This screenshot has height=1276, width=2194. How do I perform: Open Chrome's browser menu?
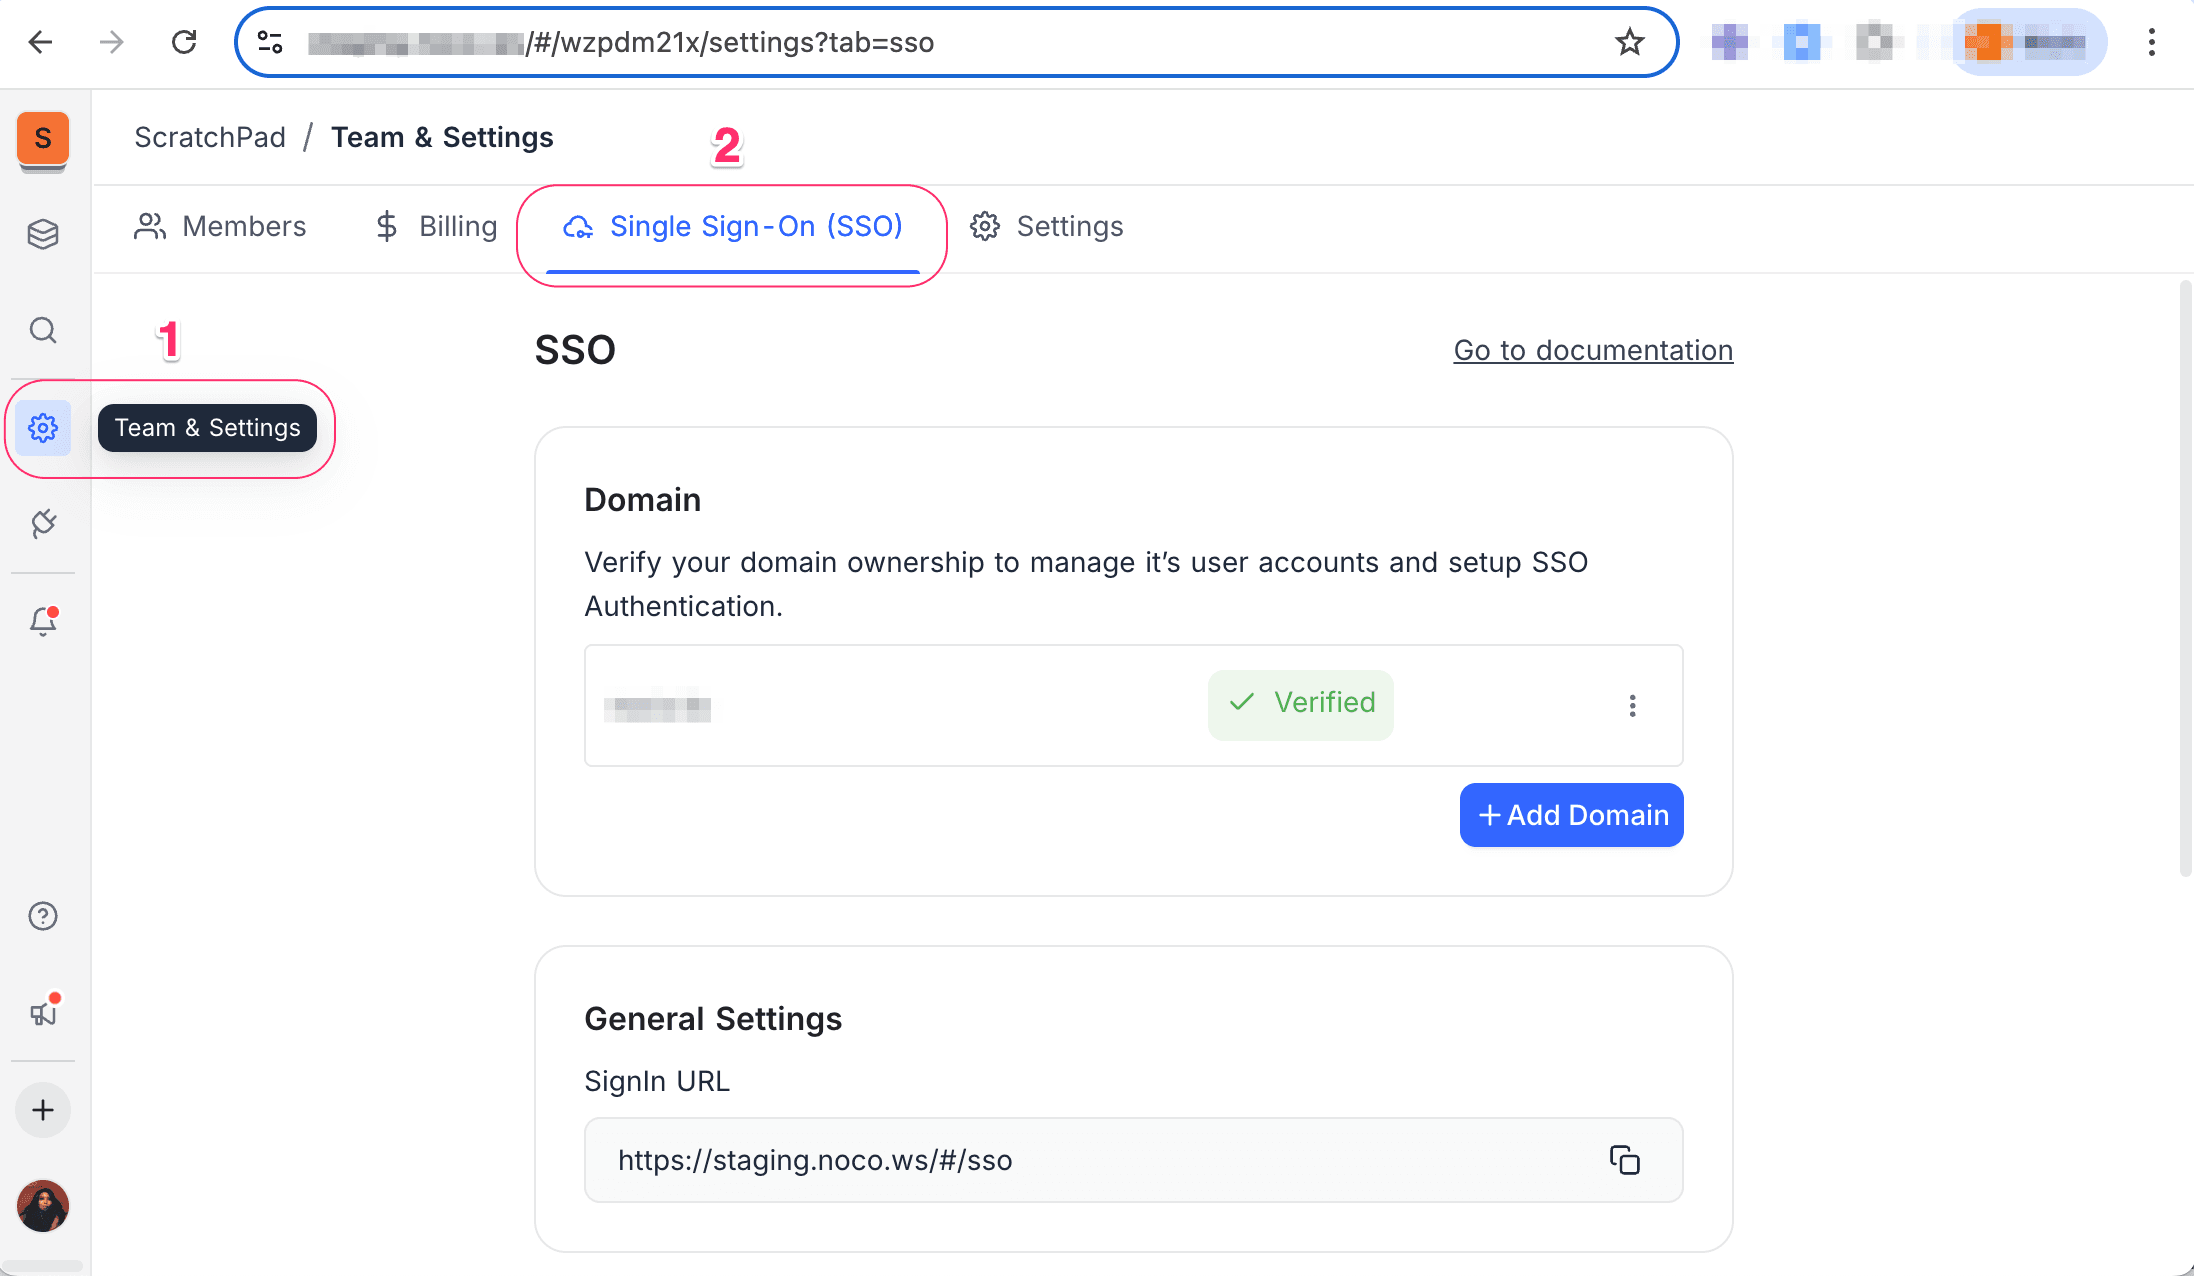click(x=2152, y=42)
